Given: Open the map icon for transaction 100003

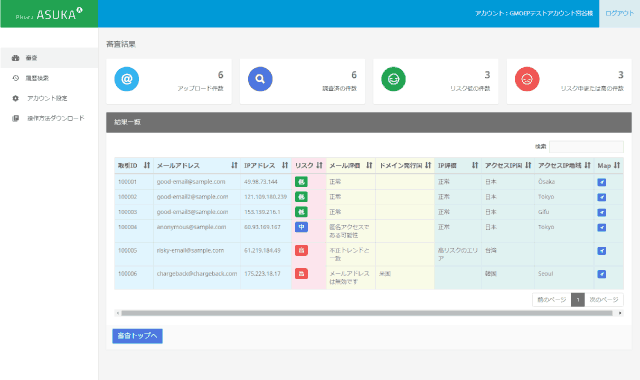Looking at the screenshot, I should tap(602, 212).
